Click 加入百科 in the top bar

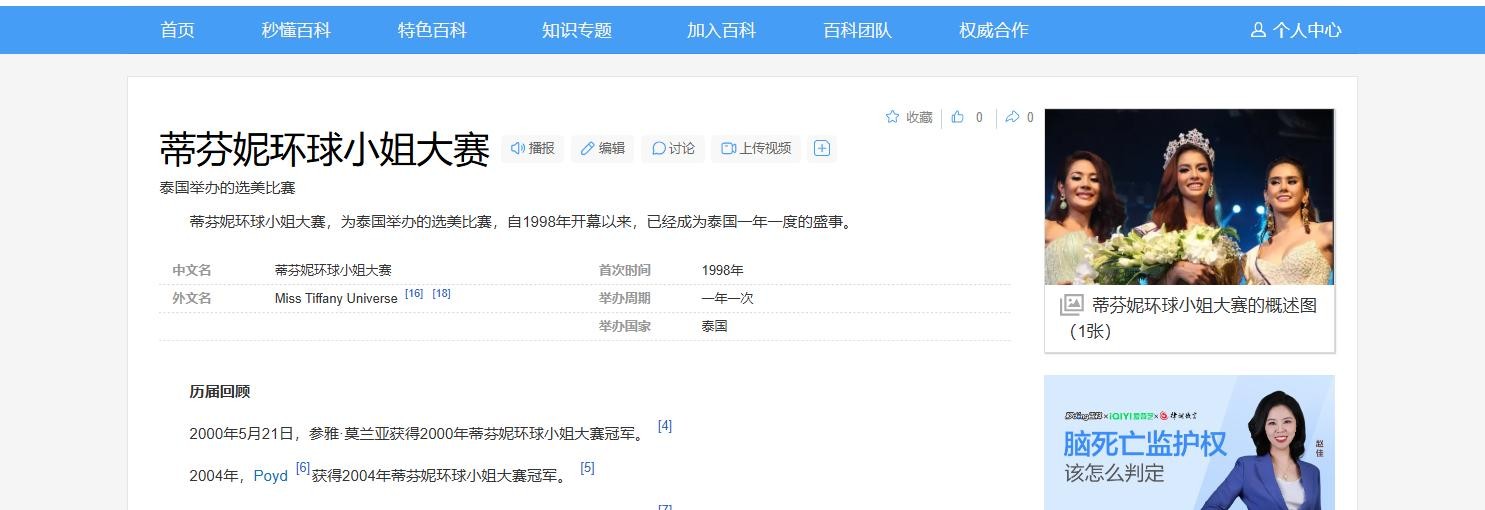[x=721, y=30]
